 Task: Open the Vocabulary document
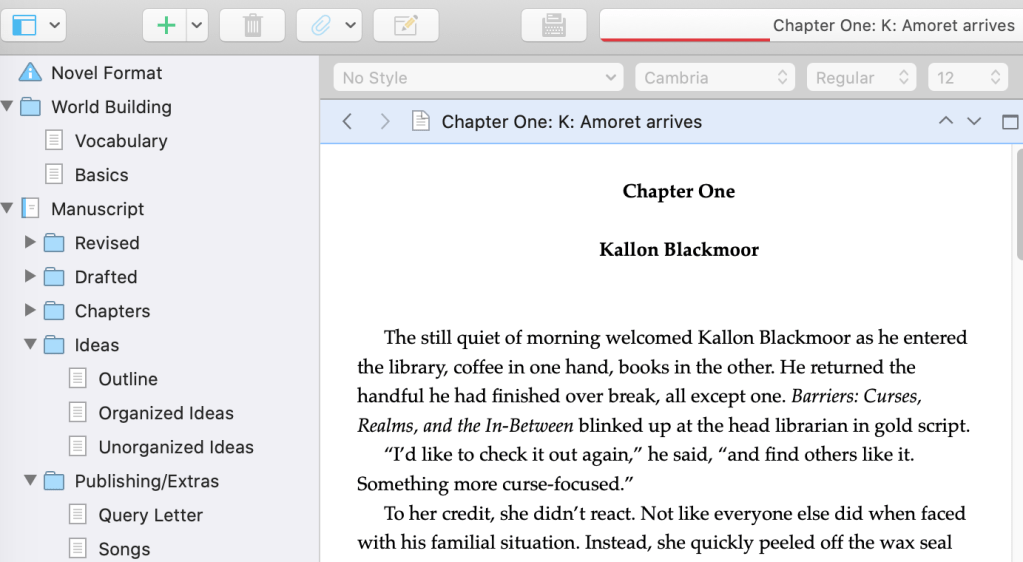click(x=121, y=141)
